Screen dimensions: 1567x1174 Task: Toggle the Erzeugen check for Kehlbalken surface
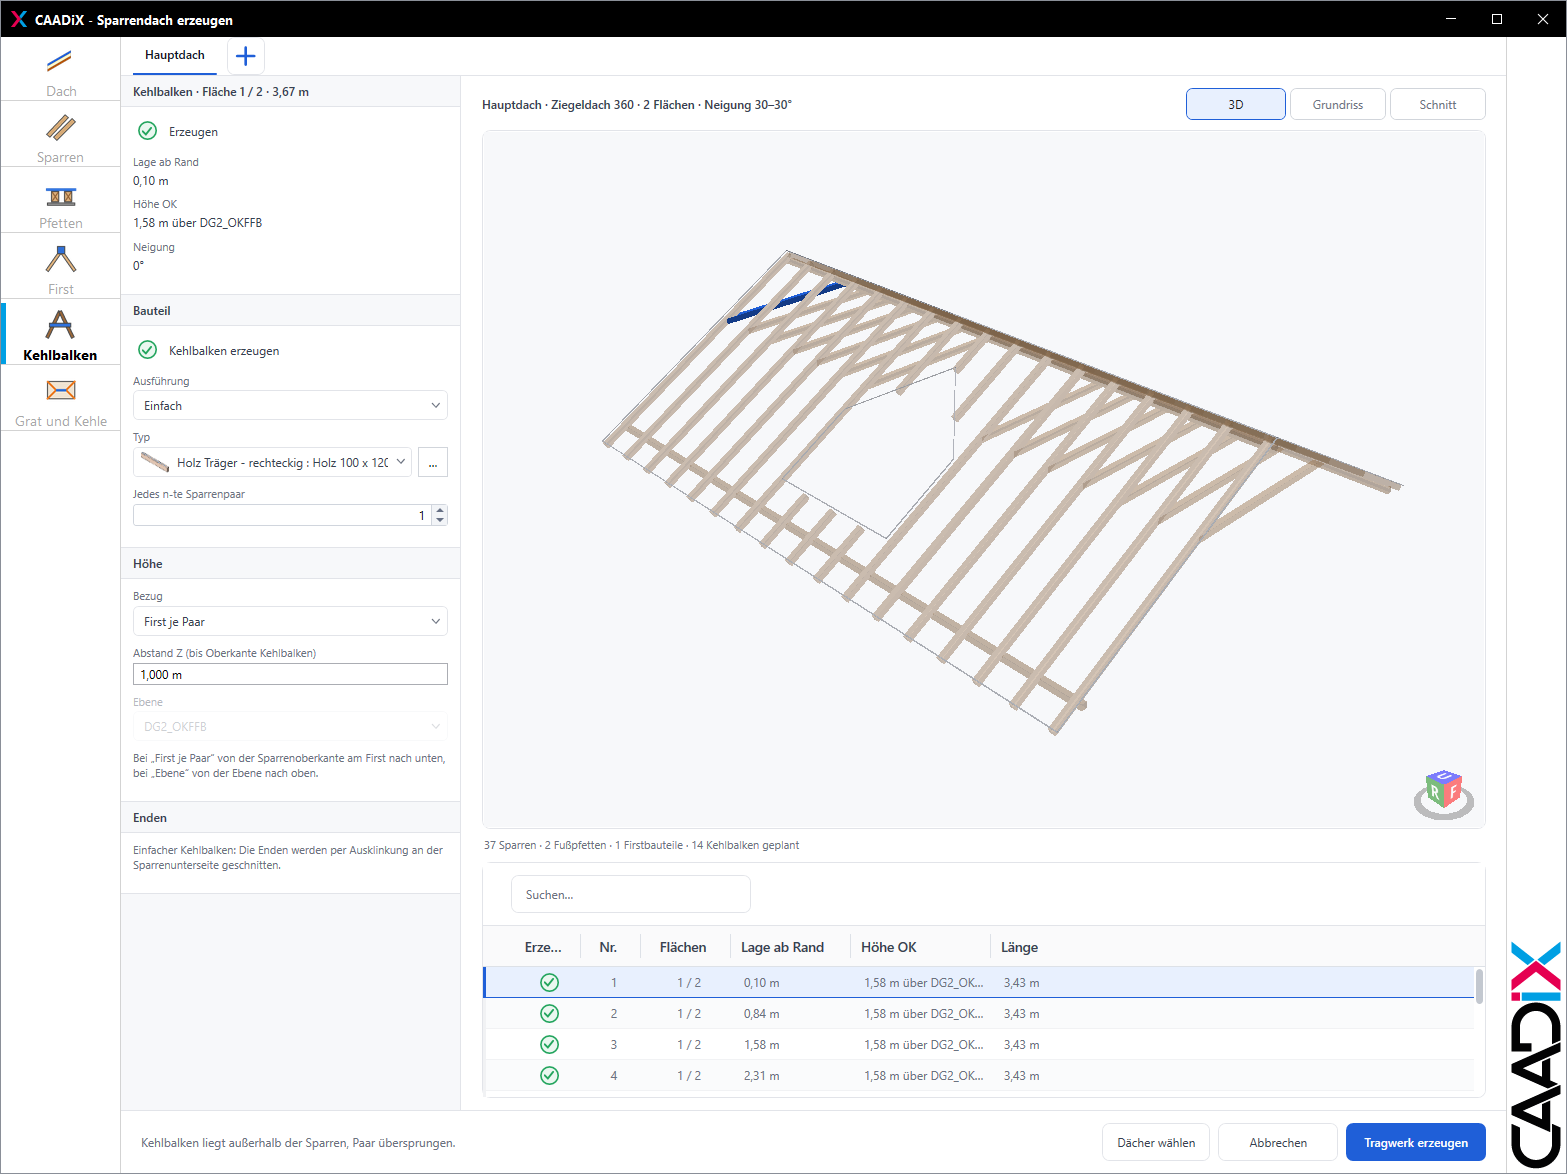tap(147, 131)
